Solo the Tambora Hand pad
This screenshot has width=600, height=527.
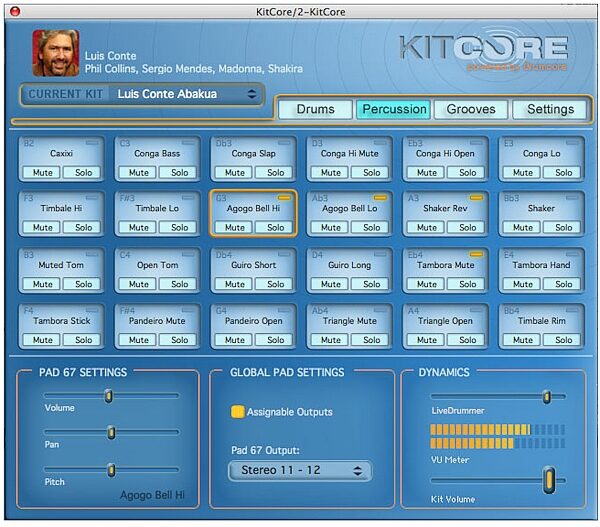(563, 284)
